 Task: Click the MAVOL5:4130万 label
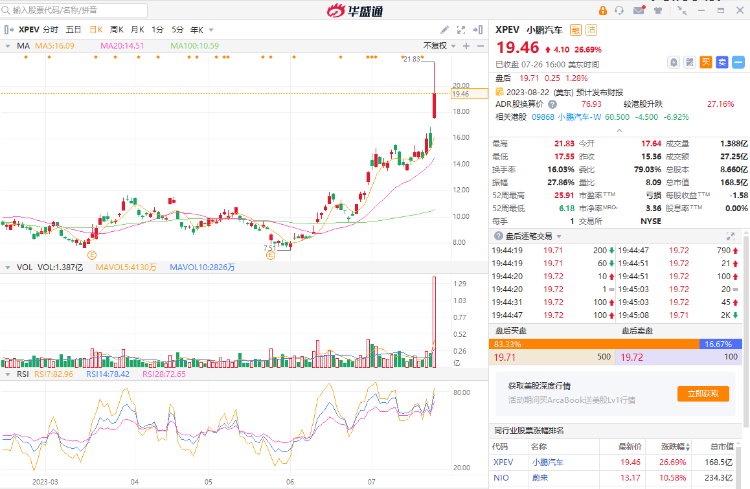tap(126, 267)
